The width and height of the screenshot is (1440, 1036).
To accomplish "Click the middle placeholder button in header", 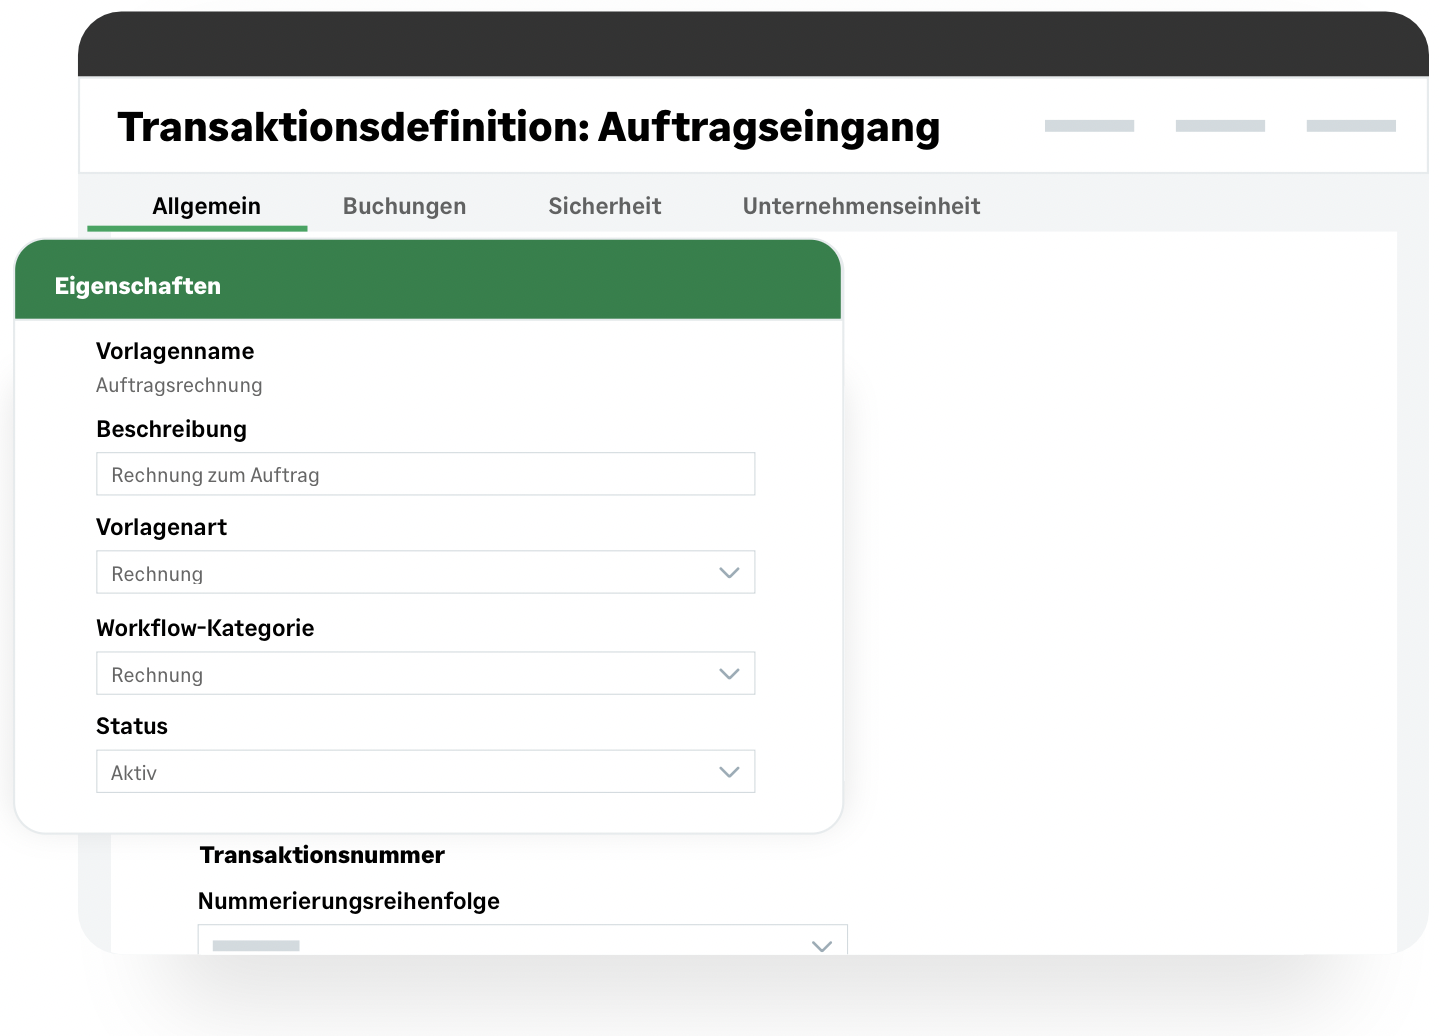I will [1220, 126].
